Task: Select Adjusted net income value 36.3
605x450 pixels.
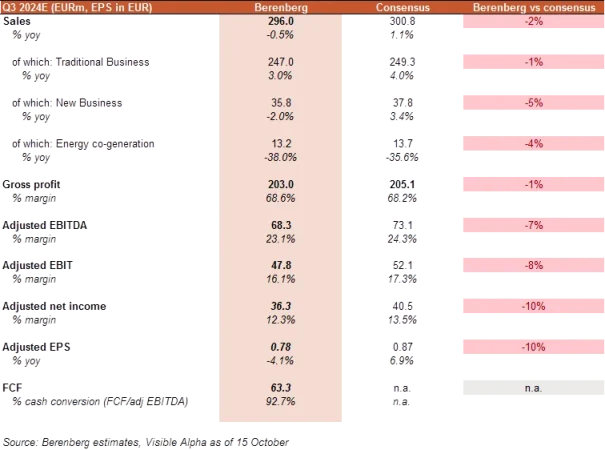Action: 280,306
